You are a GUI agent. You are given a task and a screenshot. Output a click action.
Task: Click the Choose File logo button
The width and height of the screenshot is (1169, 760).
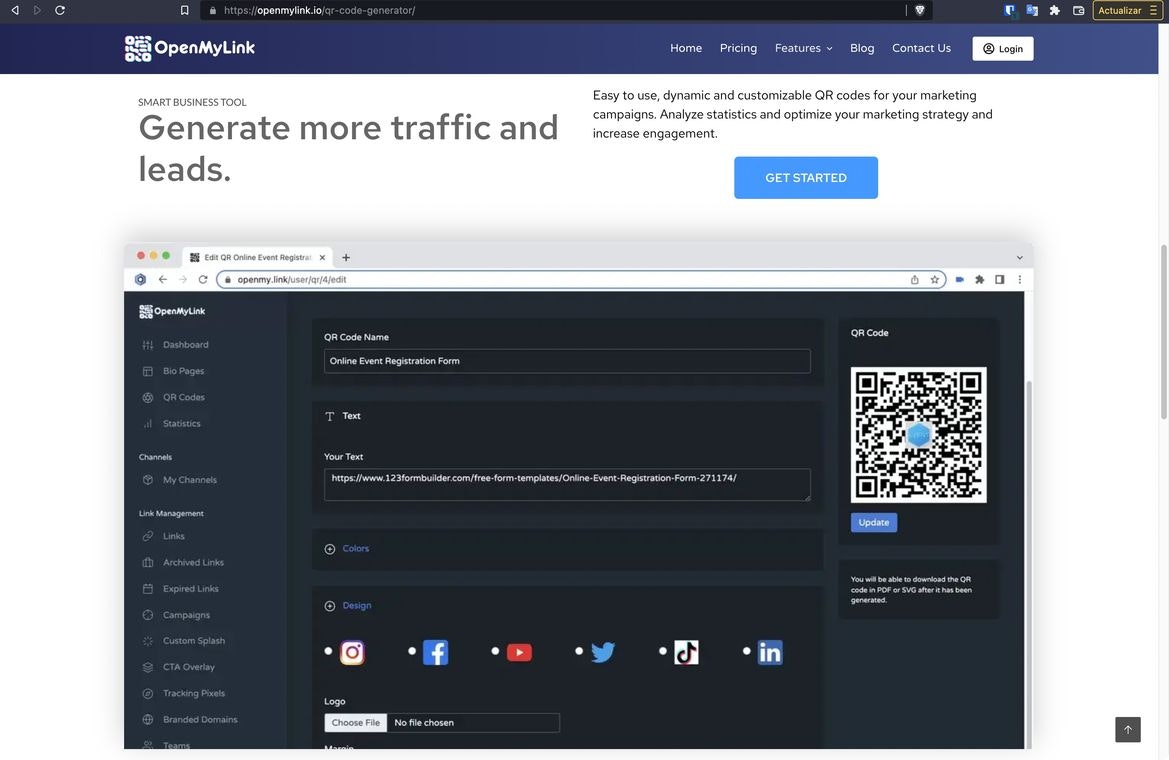[x=356, y=723]
